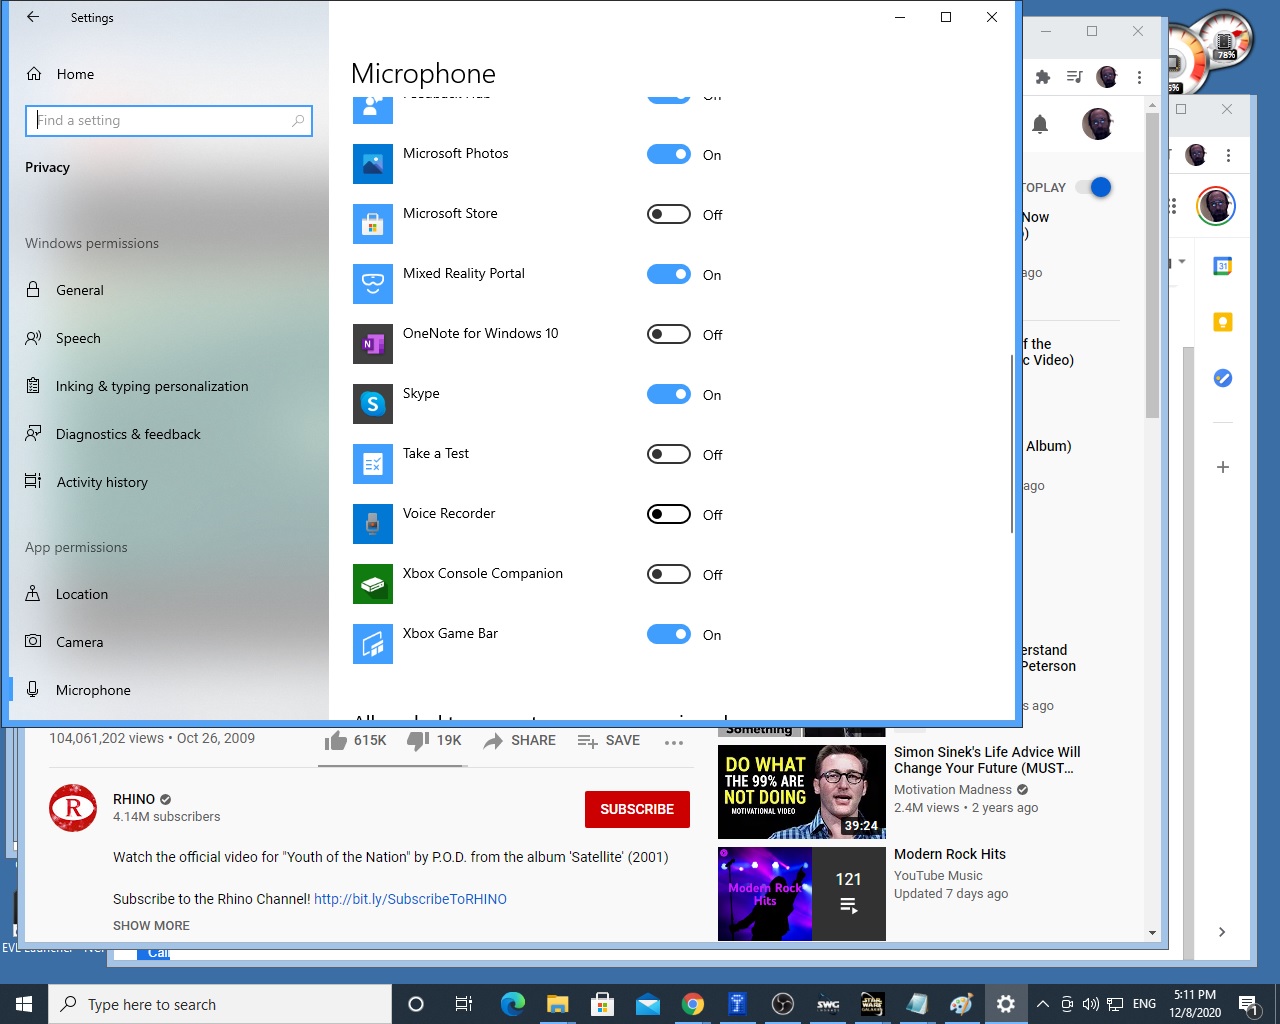Turn off microphone for Microsoft Photos

tap(669, 154)
